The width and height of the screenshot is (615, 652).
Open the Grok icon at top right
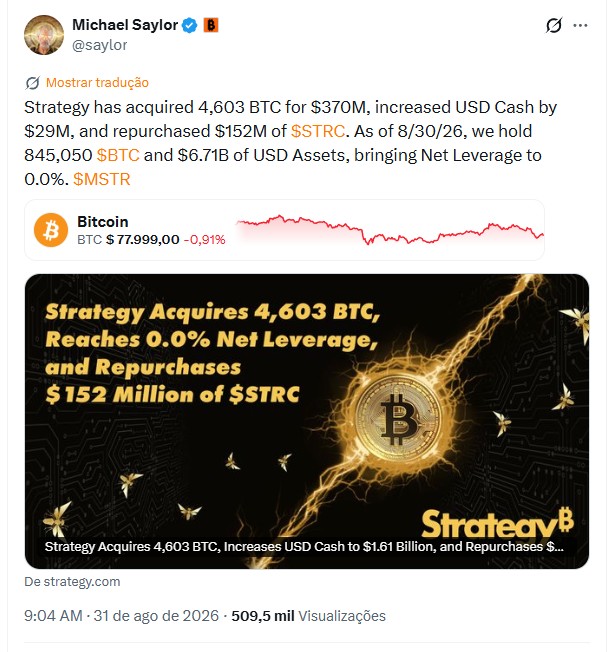(554, 25)
